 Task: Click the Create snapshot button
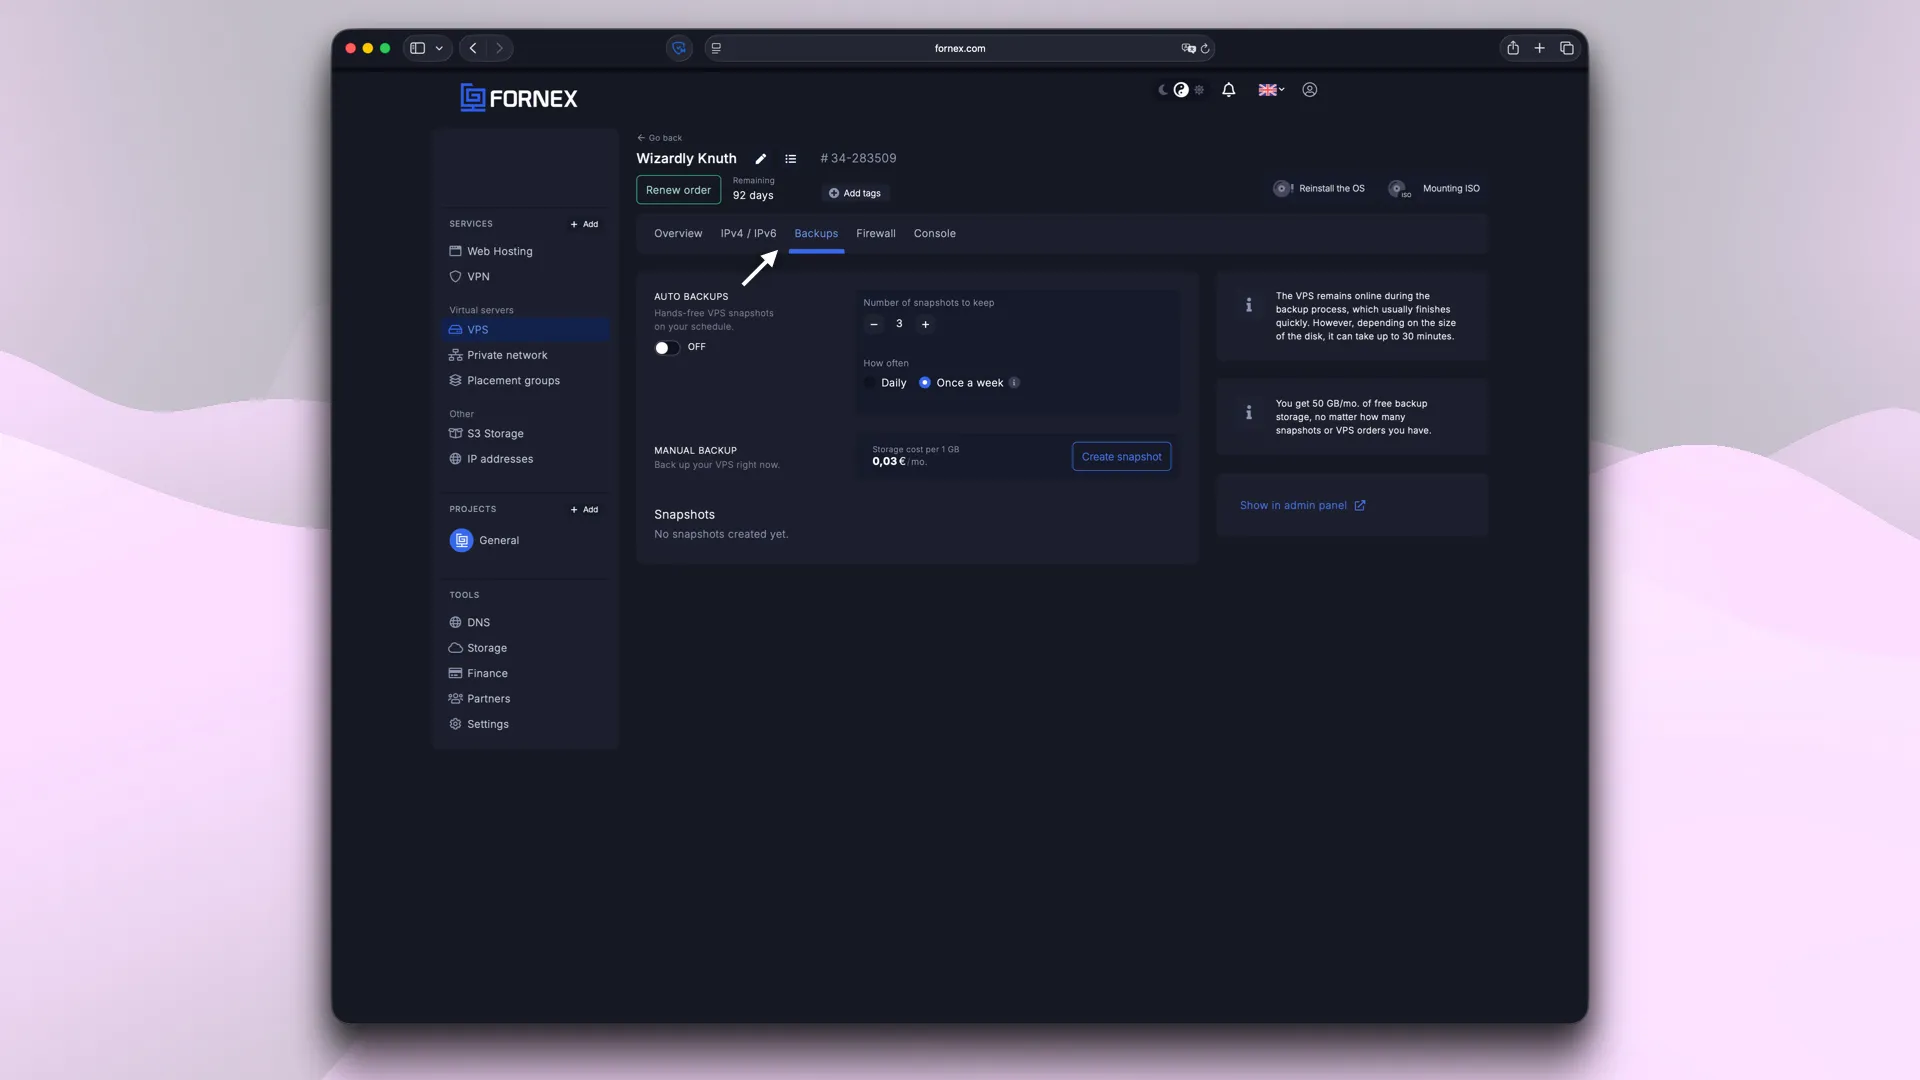pos(1121,456)
